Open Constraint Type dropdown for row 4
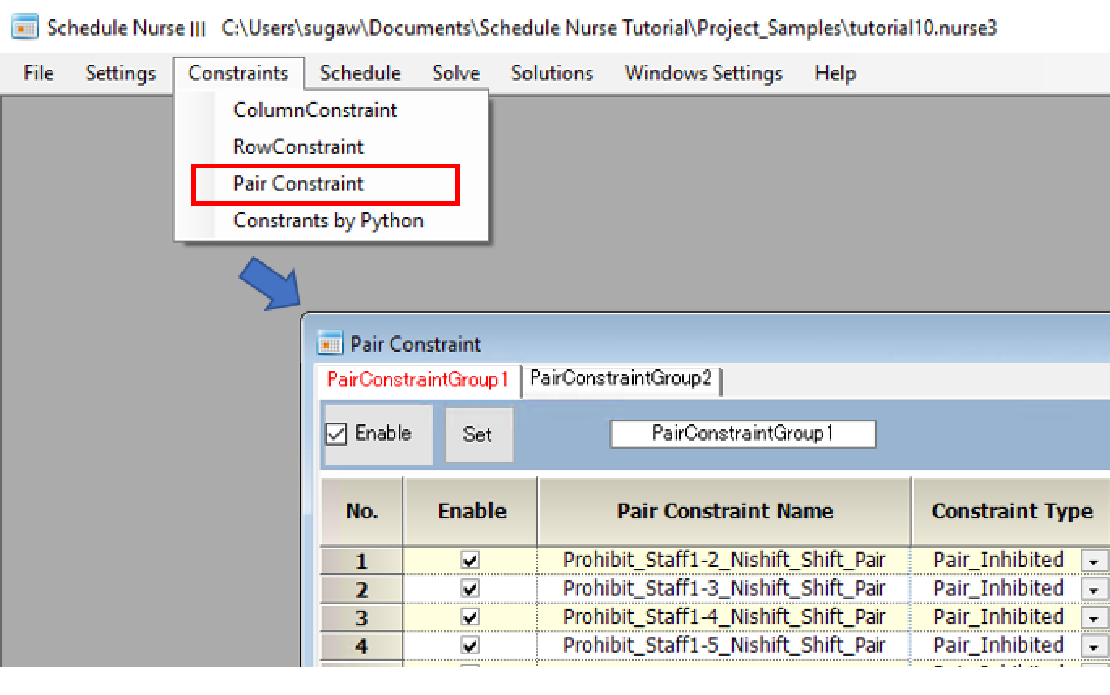The width and height of the screenshot is (1110, 695). 1094,646
